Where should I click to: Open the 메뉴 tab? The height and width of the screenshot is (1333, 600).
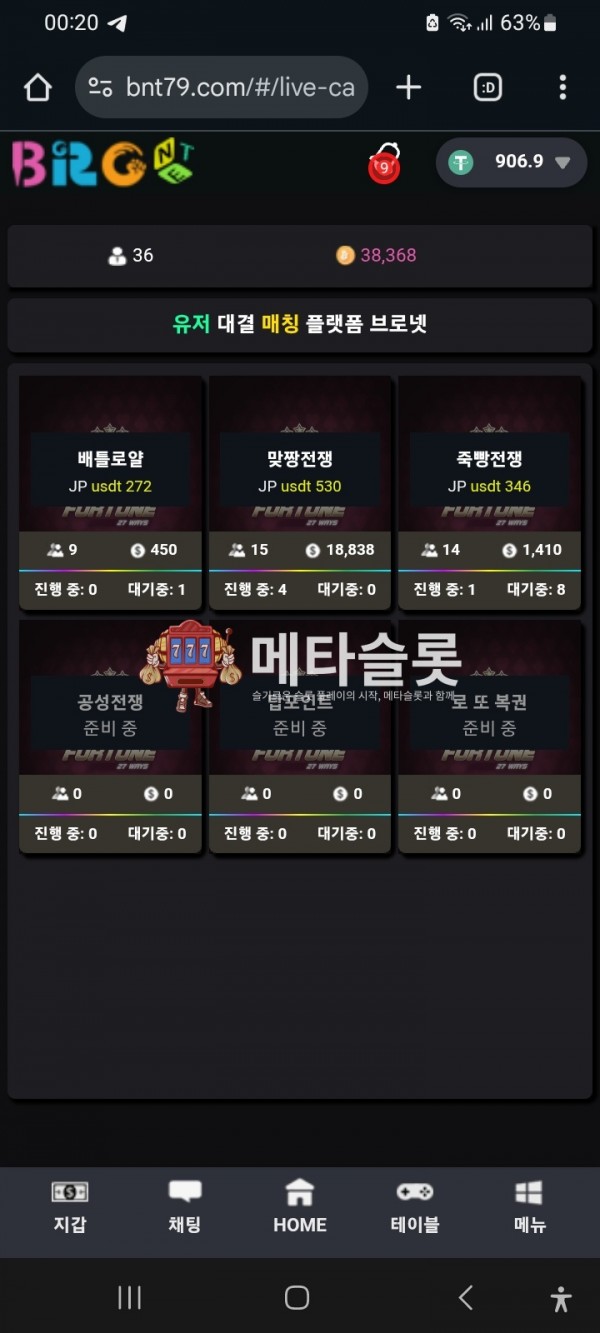(x=529, y=1207)
